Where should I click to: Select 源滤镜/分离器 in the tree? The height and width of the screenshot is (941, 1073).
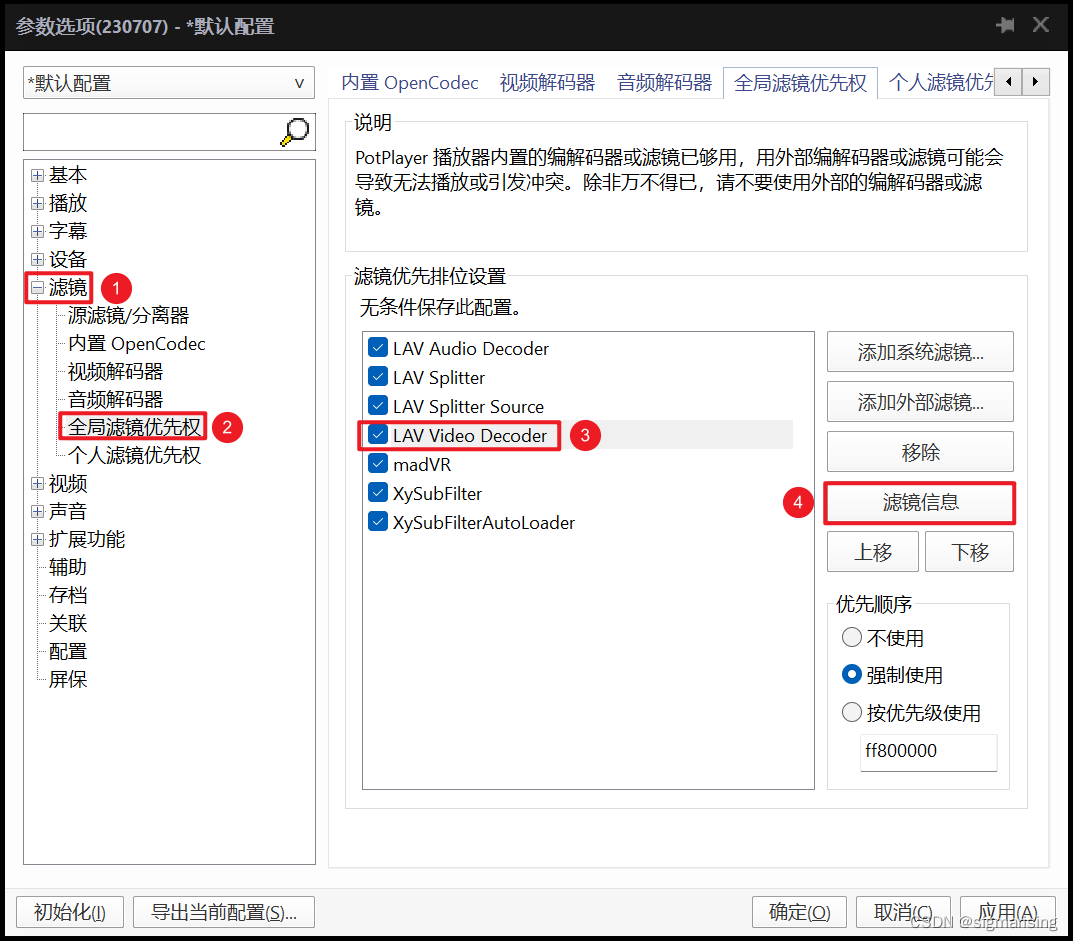[128, 315]
